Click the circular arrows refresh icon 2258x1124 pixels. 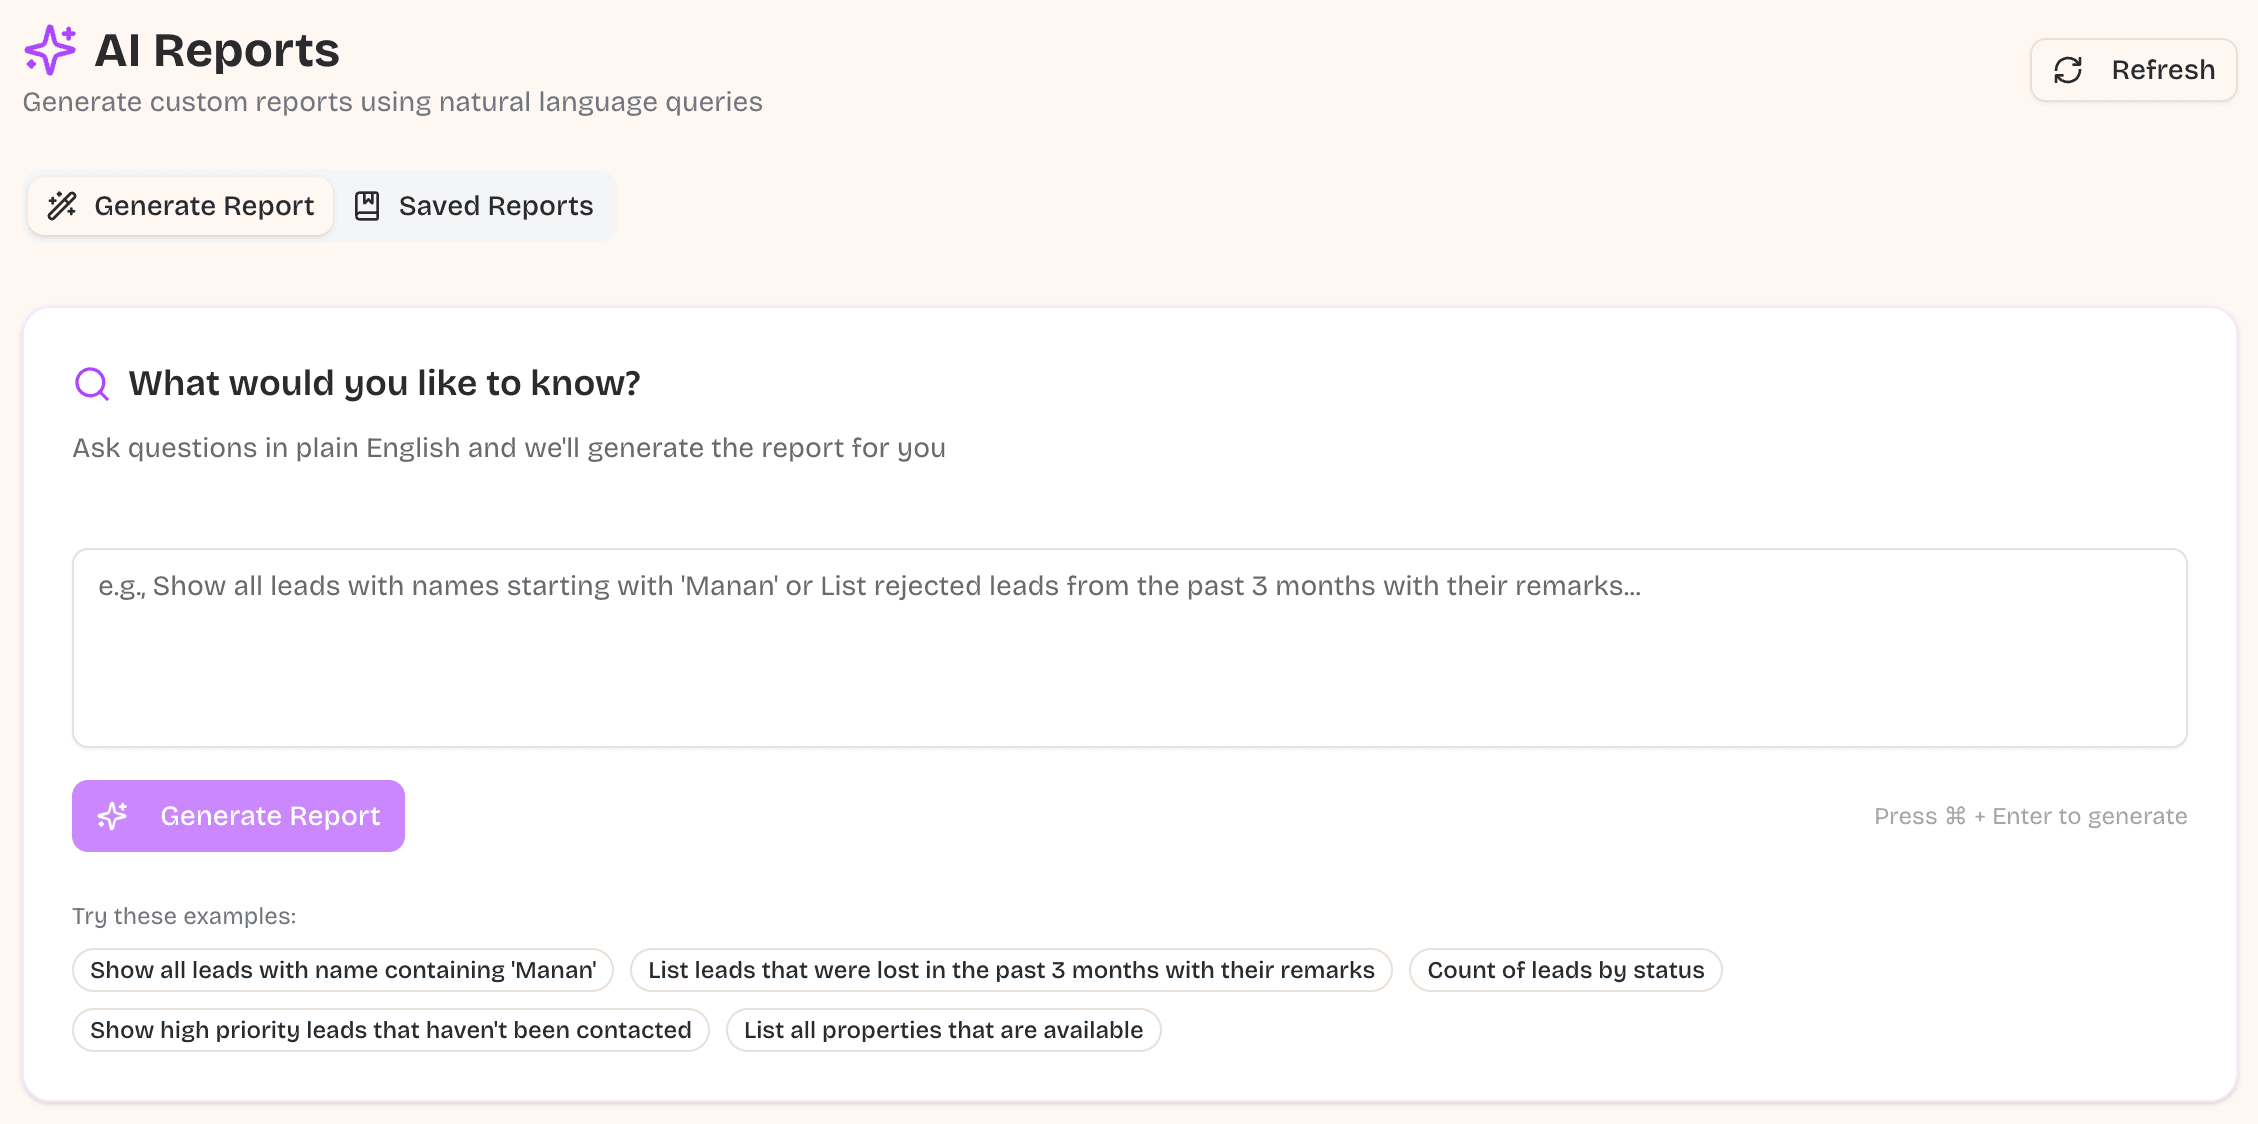click(x=2068, y=70)
